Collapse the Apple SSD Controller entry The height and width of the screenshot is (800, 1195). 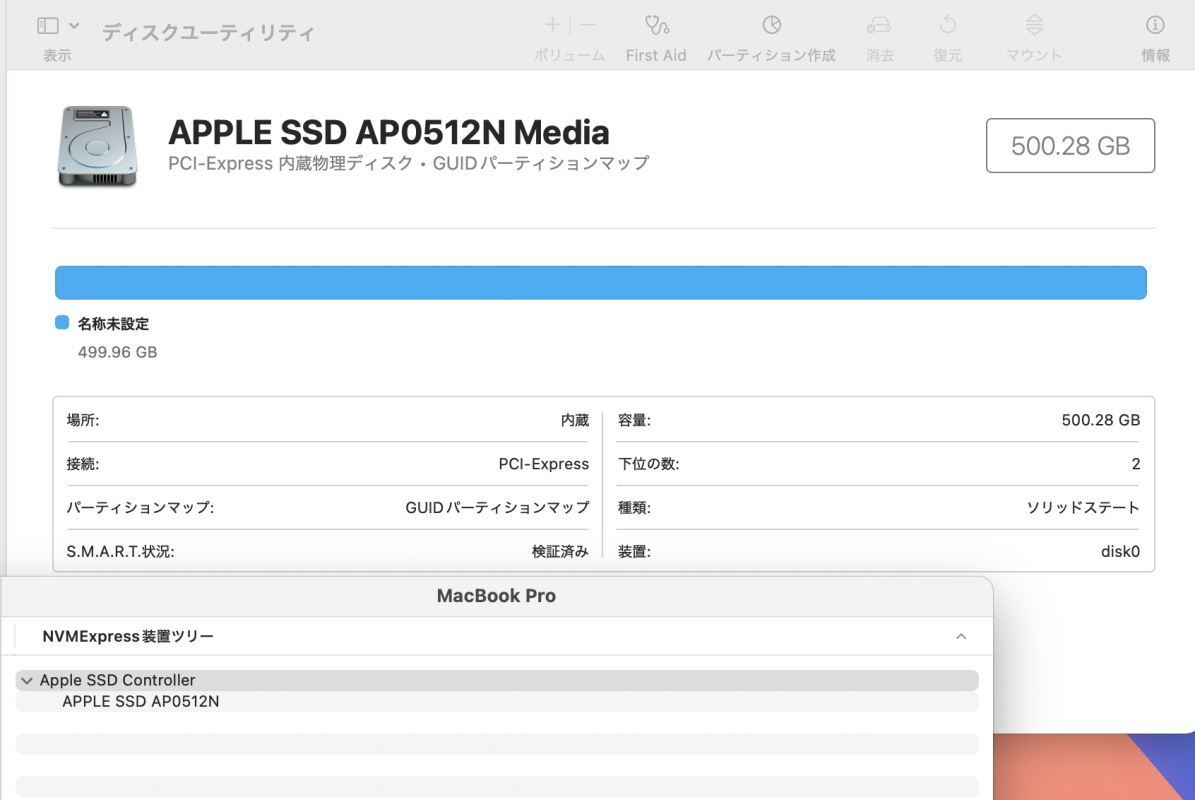tap(27, 680)
